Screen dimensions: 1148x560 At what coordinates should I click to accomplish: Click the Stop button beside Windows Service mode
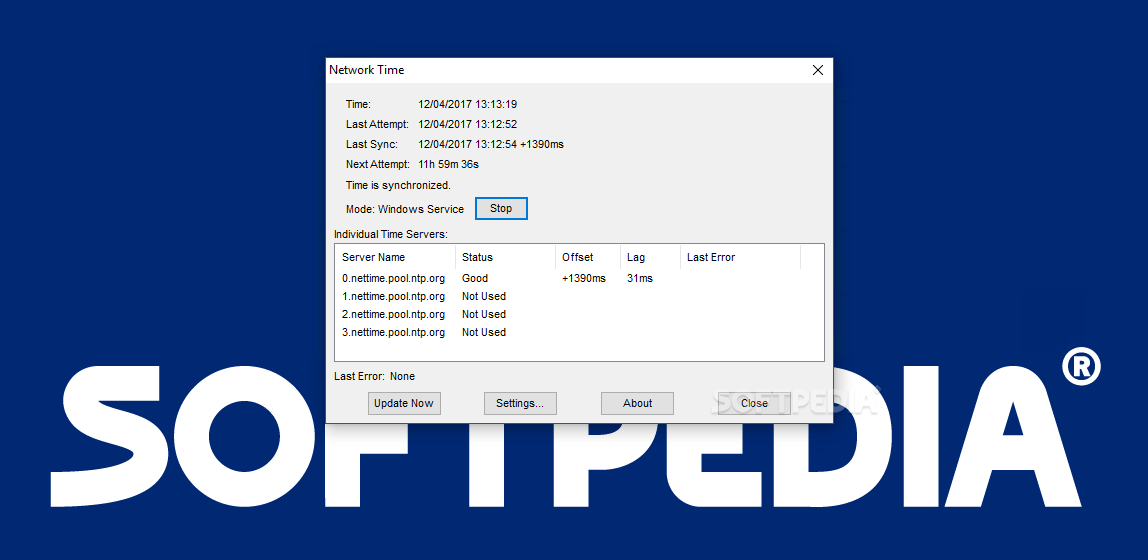[501, 209]
